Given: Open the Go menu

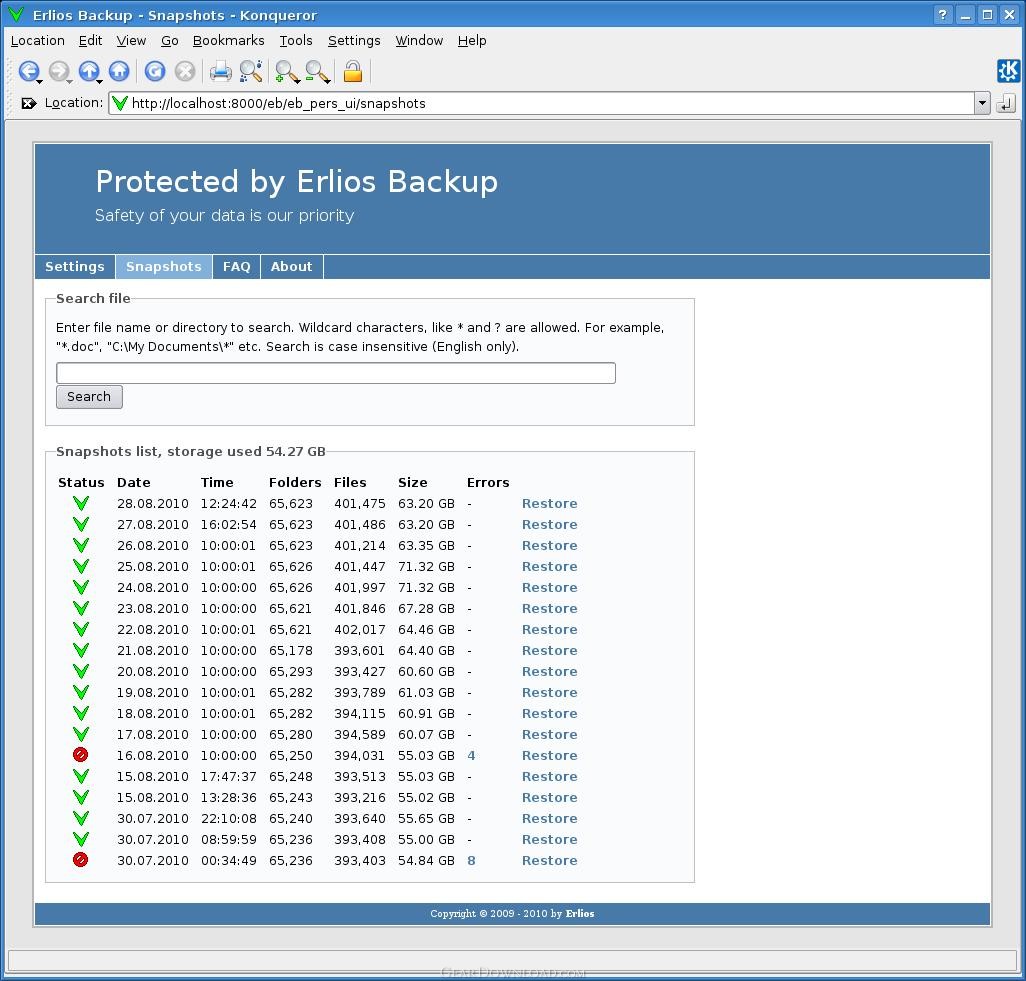Looking at the screenshot, I should tap(169, 41).
